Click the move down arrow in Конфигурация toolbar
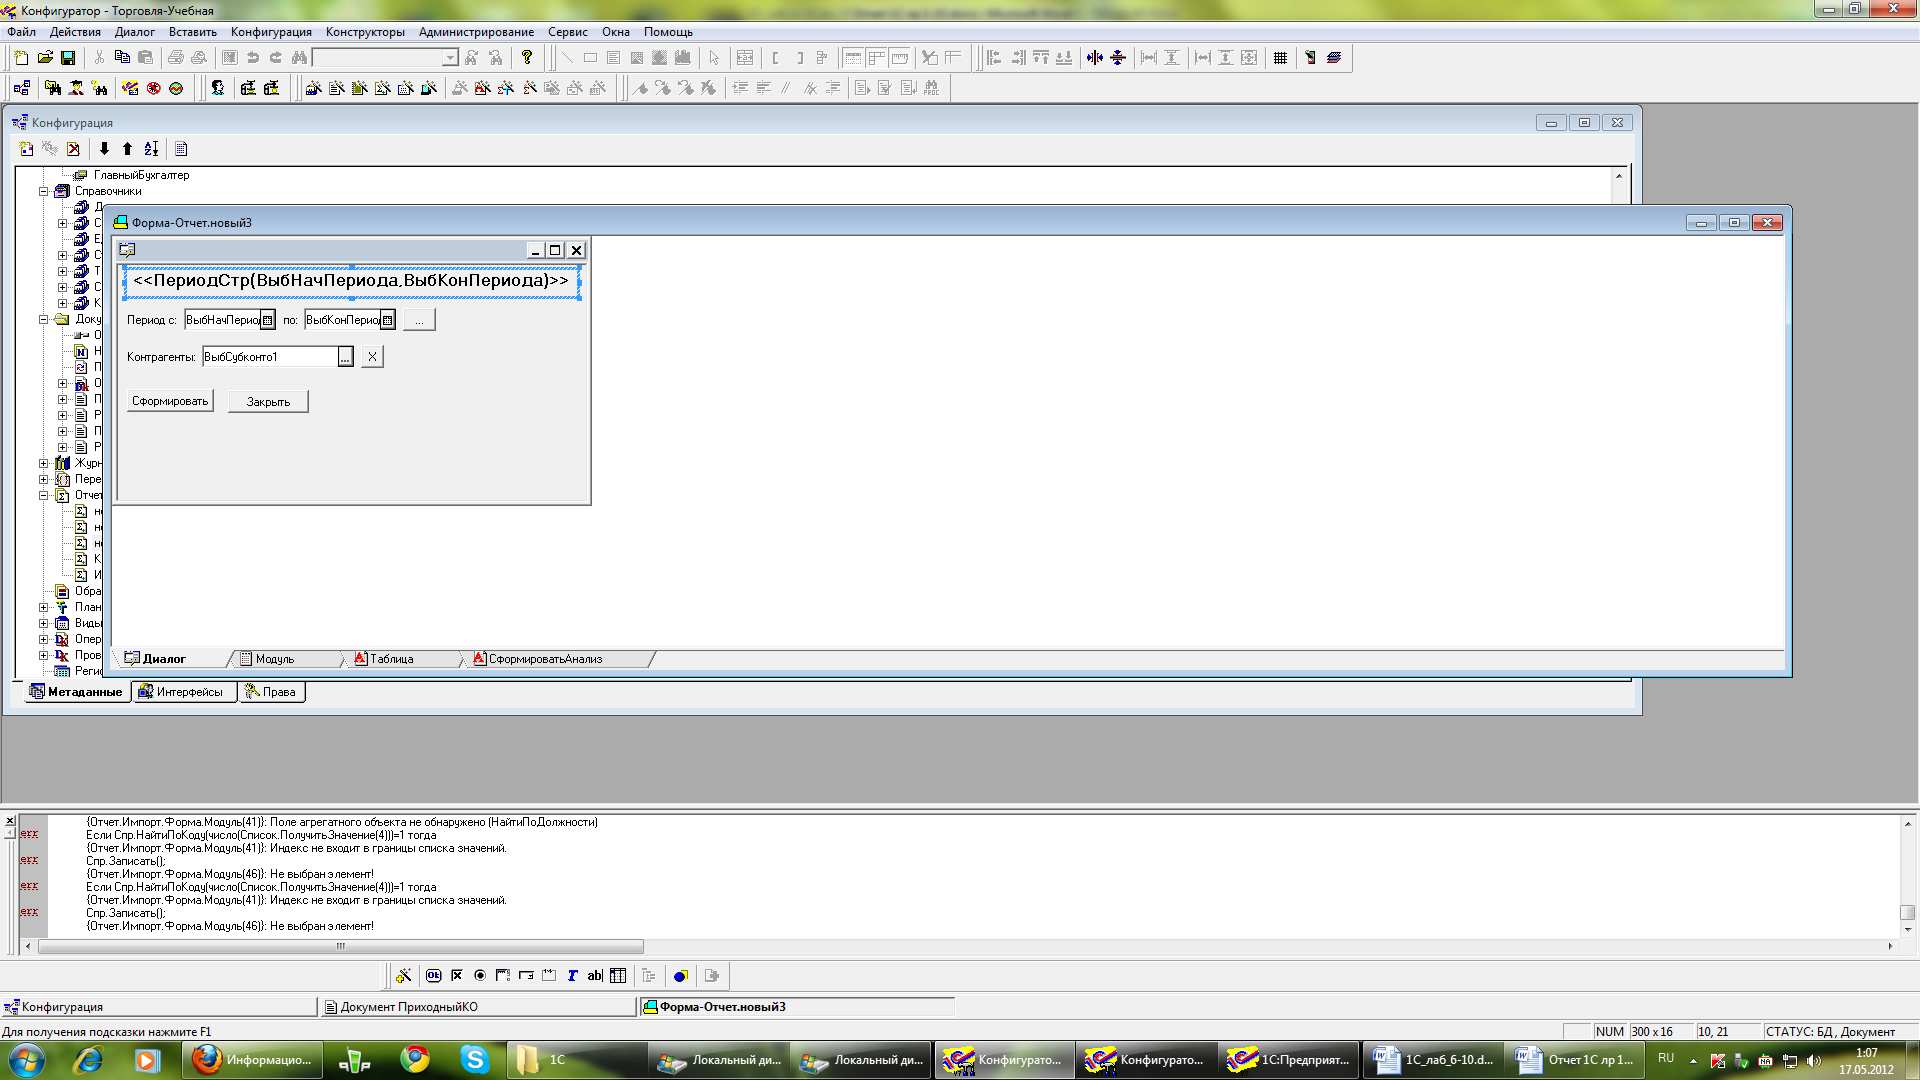 [104, 149]
